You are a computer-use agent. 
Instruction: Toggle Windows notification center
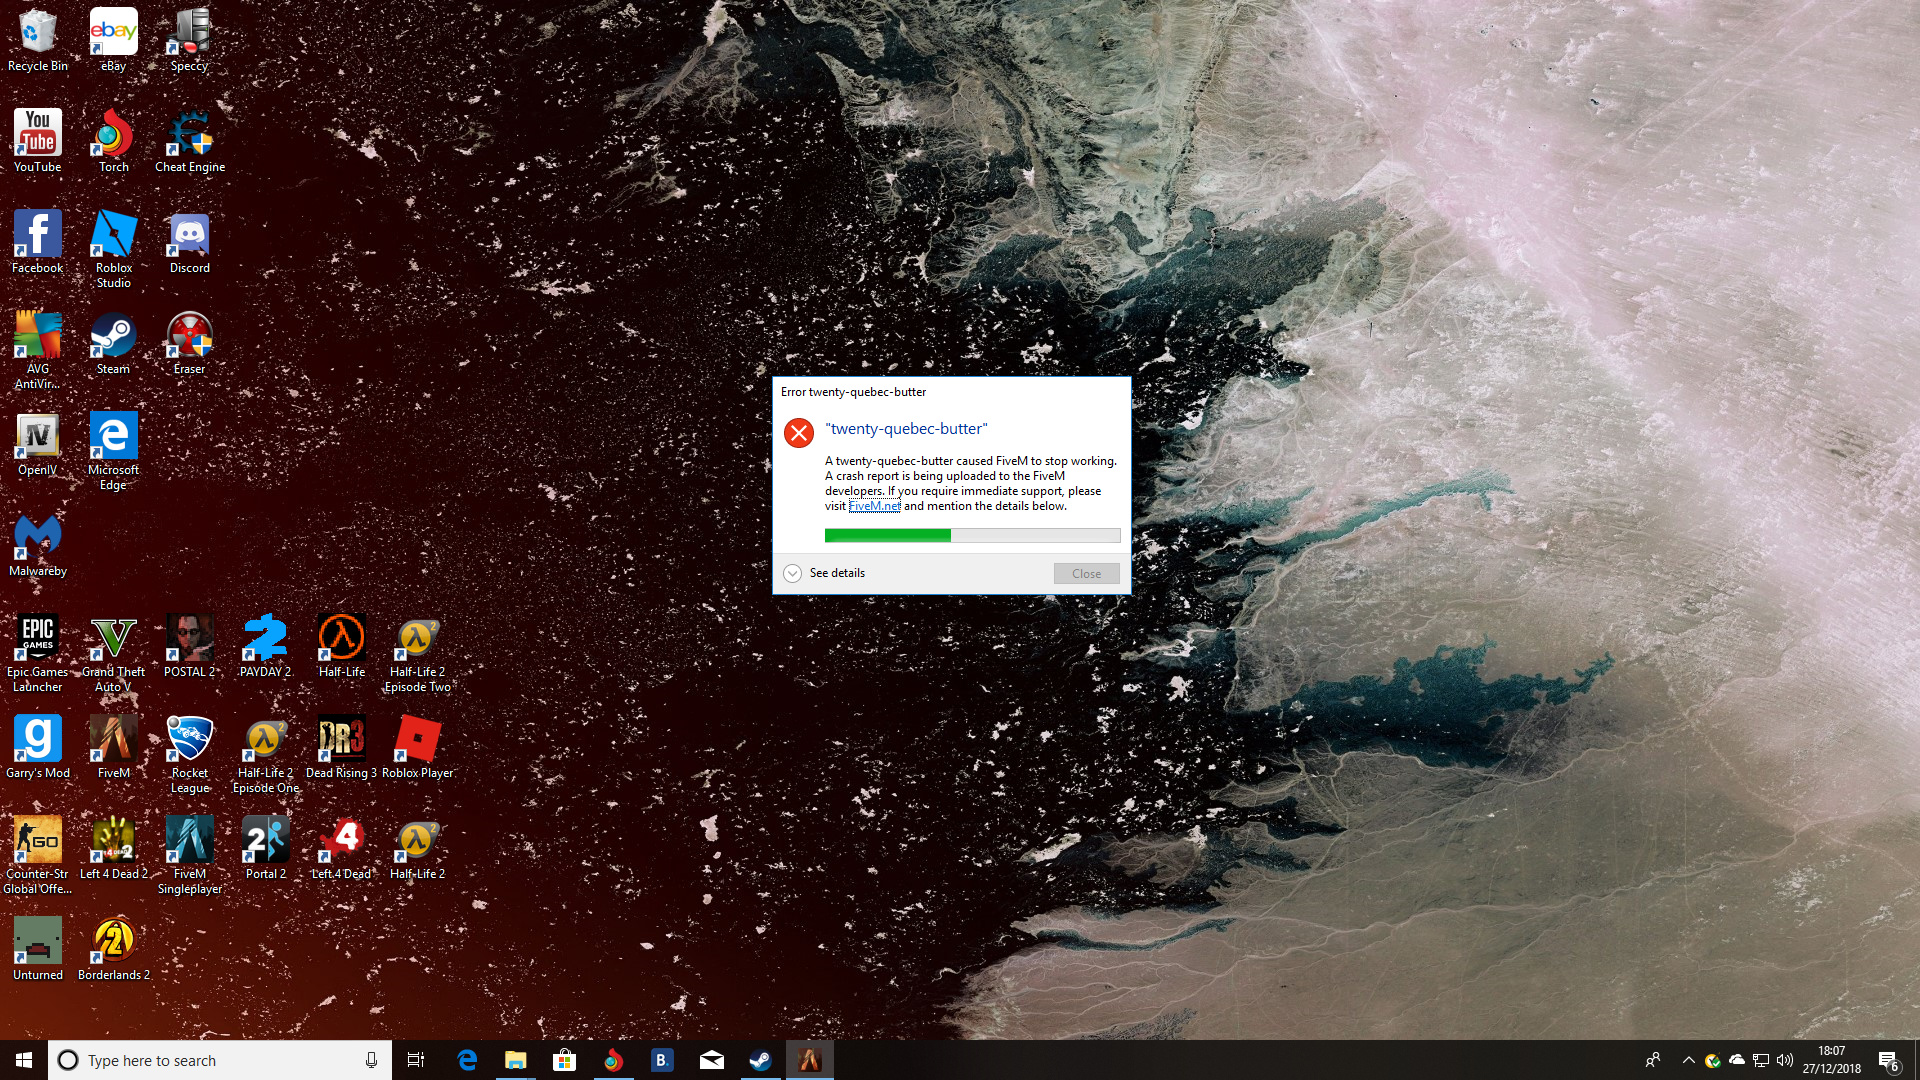point(1888,1059)
